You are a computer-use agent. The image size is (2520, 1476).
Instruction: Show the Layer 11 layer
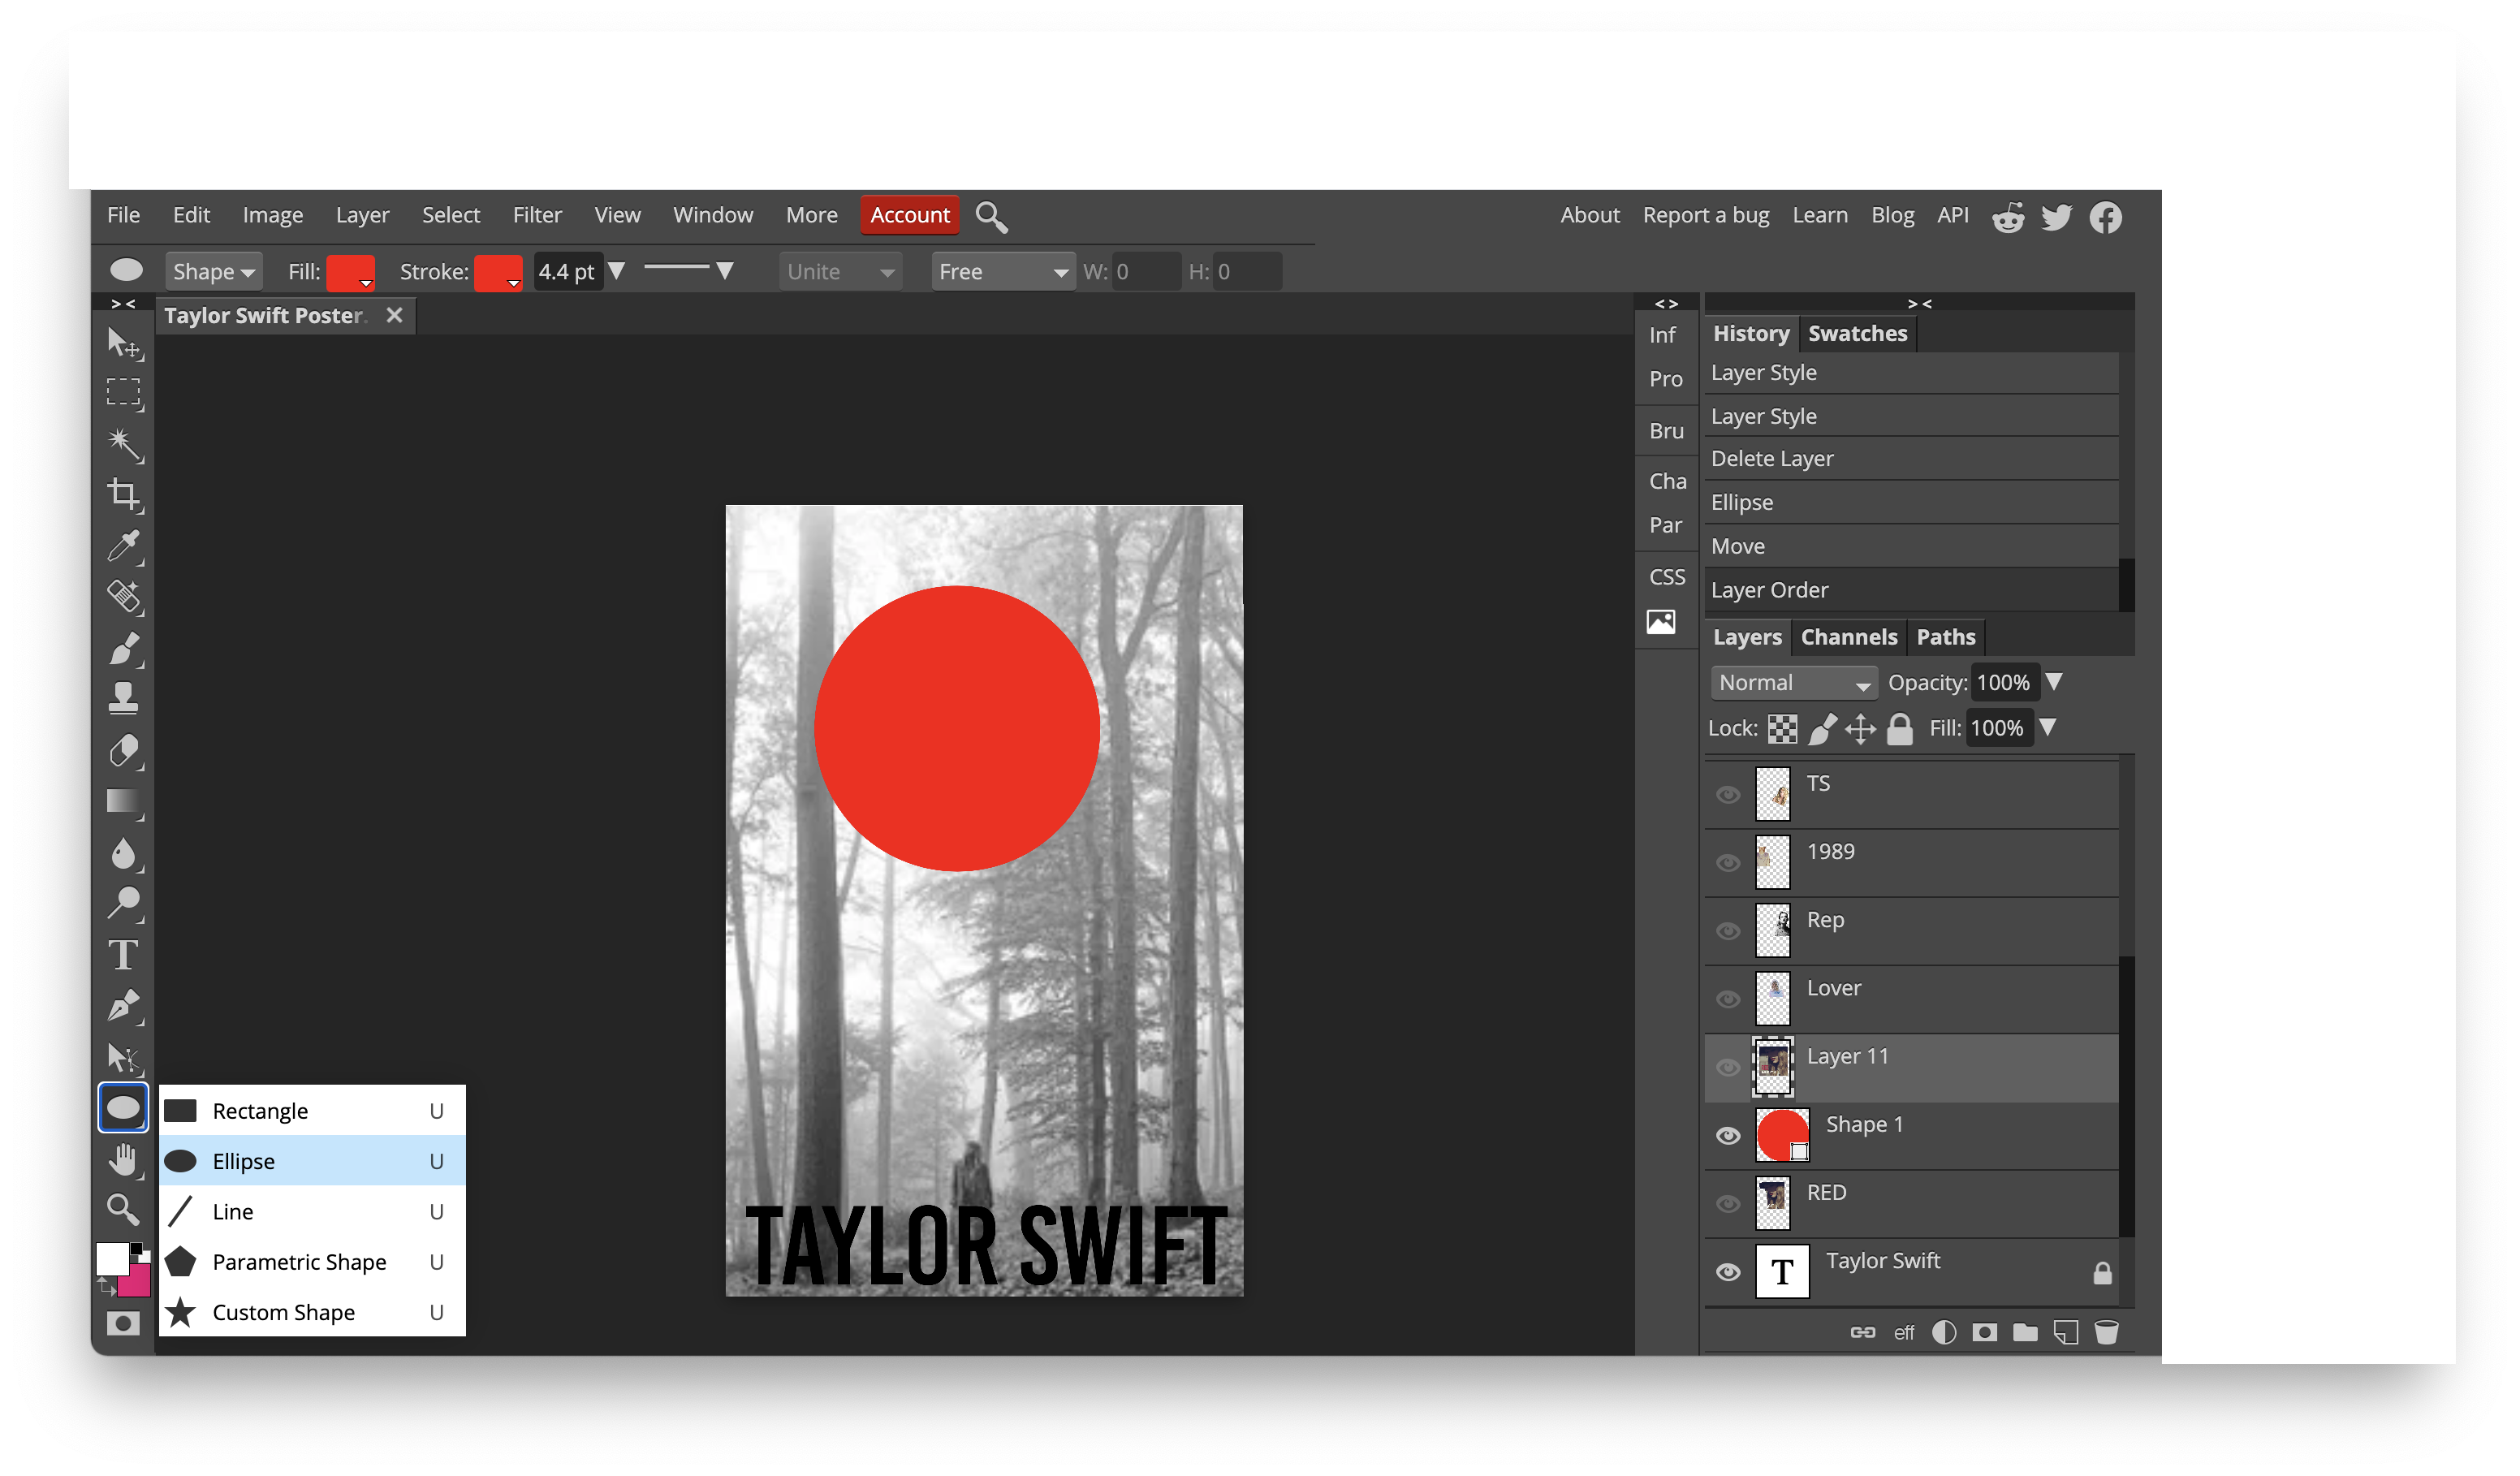[1728, 1068]
